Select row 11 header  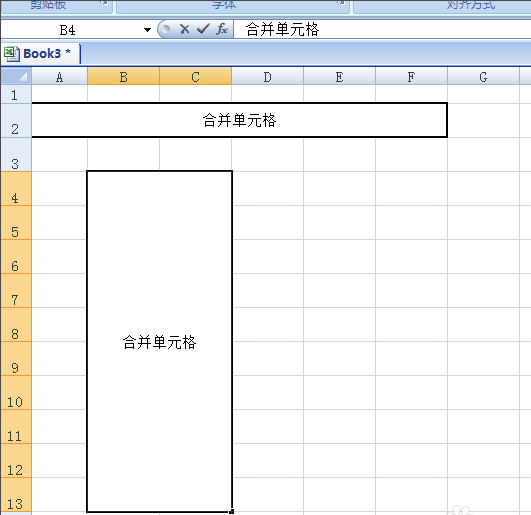click(x=16, y=427)
